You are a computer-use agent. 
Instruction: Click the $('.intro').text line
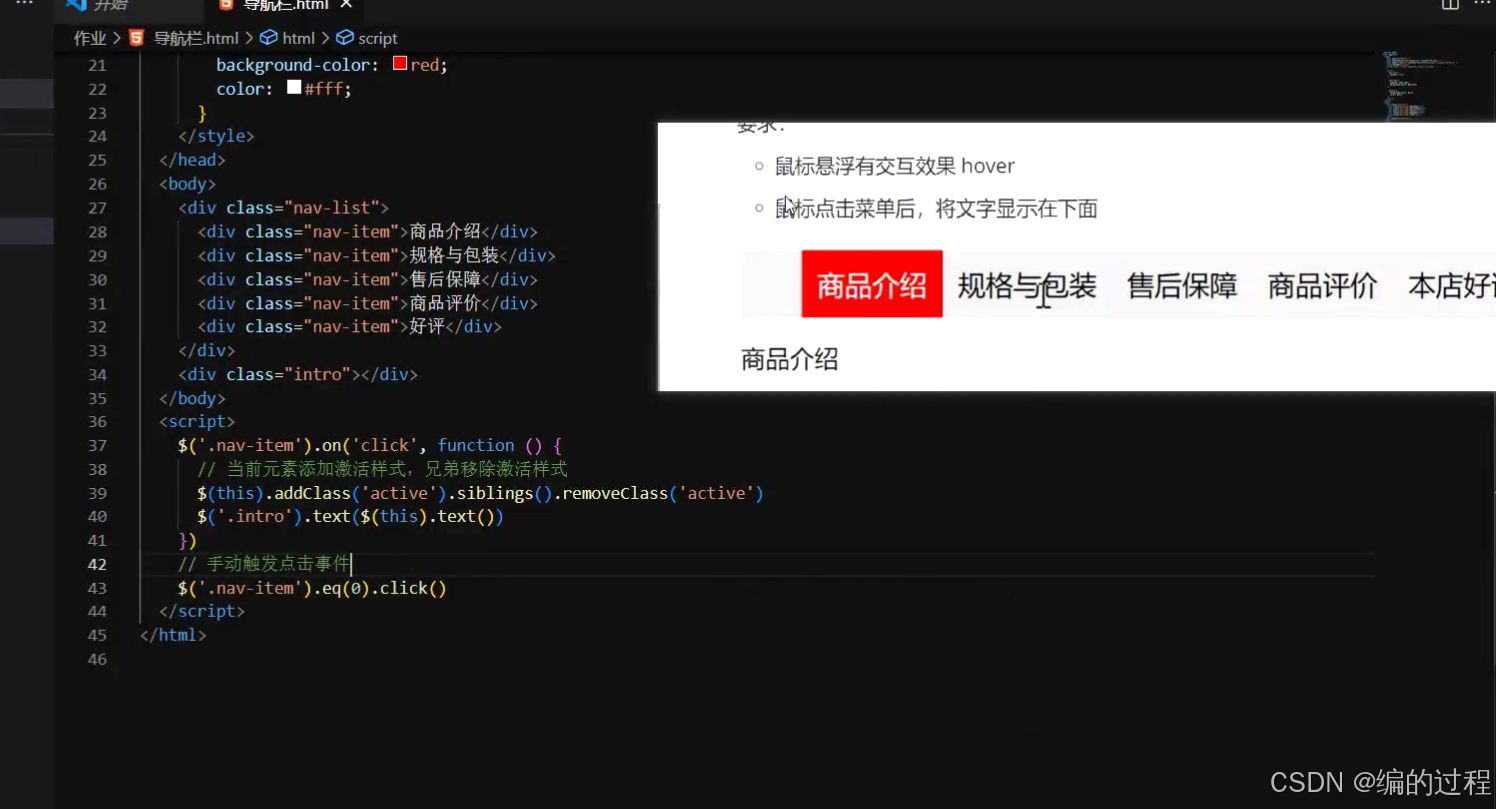click(x=350, y=517)
